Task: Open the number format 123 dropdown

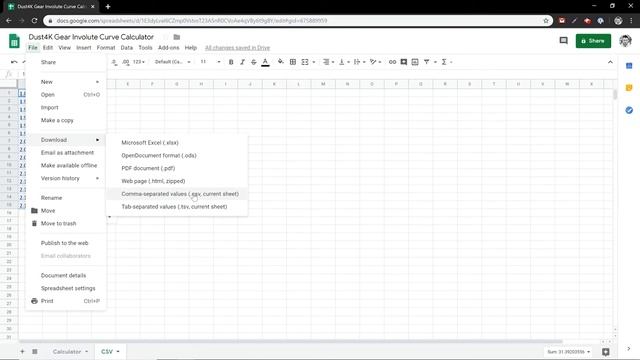Action: coord(139,62)
